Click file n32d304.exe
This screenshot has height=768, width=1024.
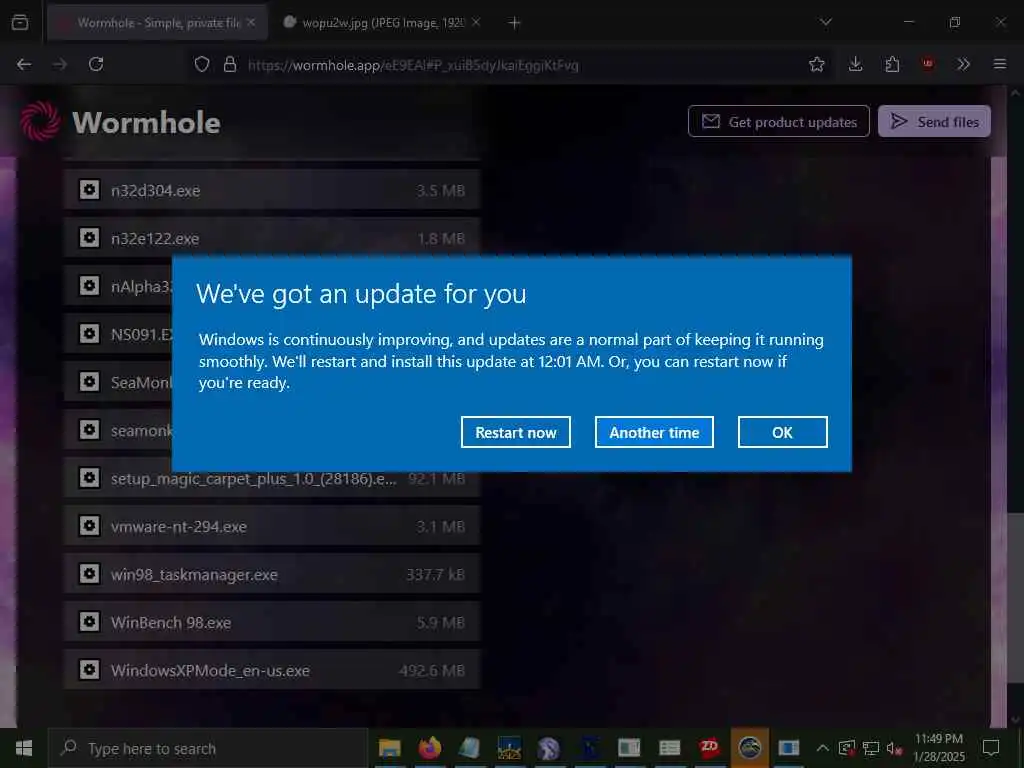pyautogui.click(x=272, y=190)
